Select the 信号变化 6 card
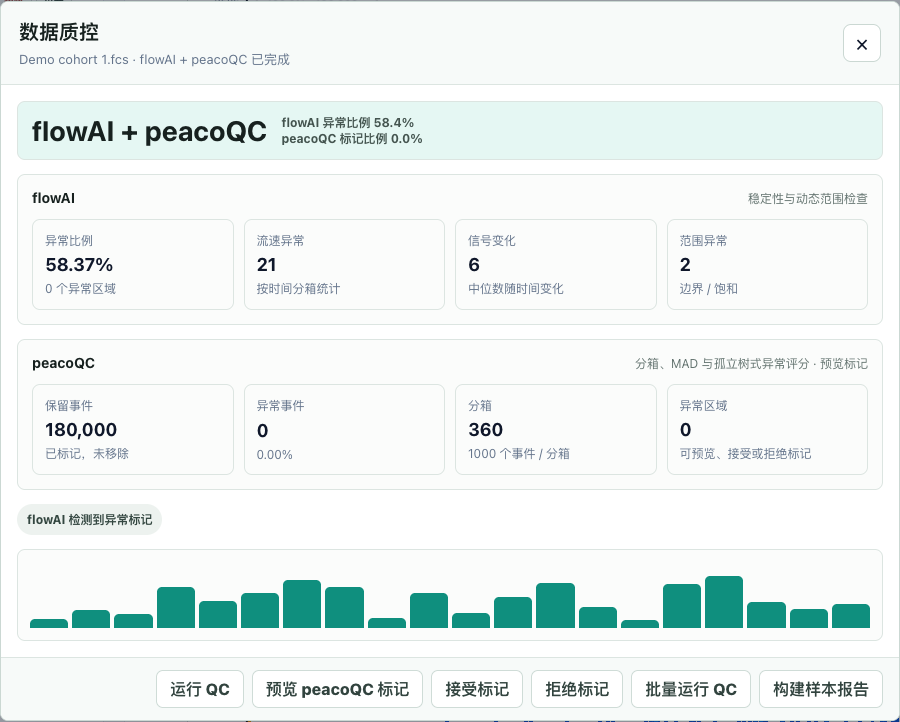Screen dimensions: 900x722 point(556,265)
